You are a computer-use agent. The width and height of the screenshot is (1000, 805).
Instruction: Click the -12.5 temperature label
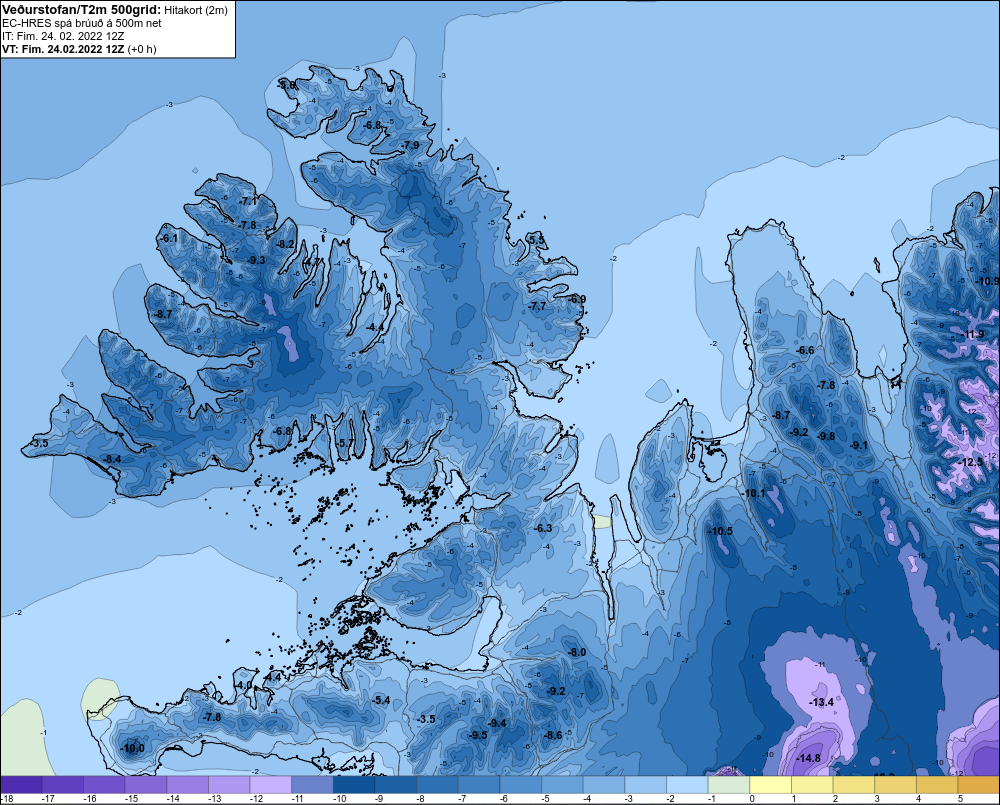971,462
